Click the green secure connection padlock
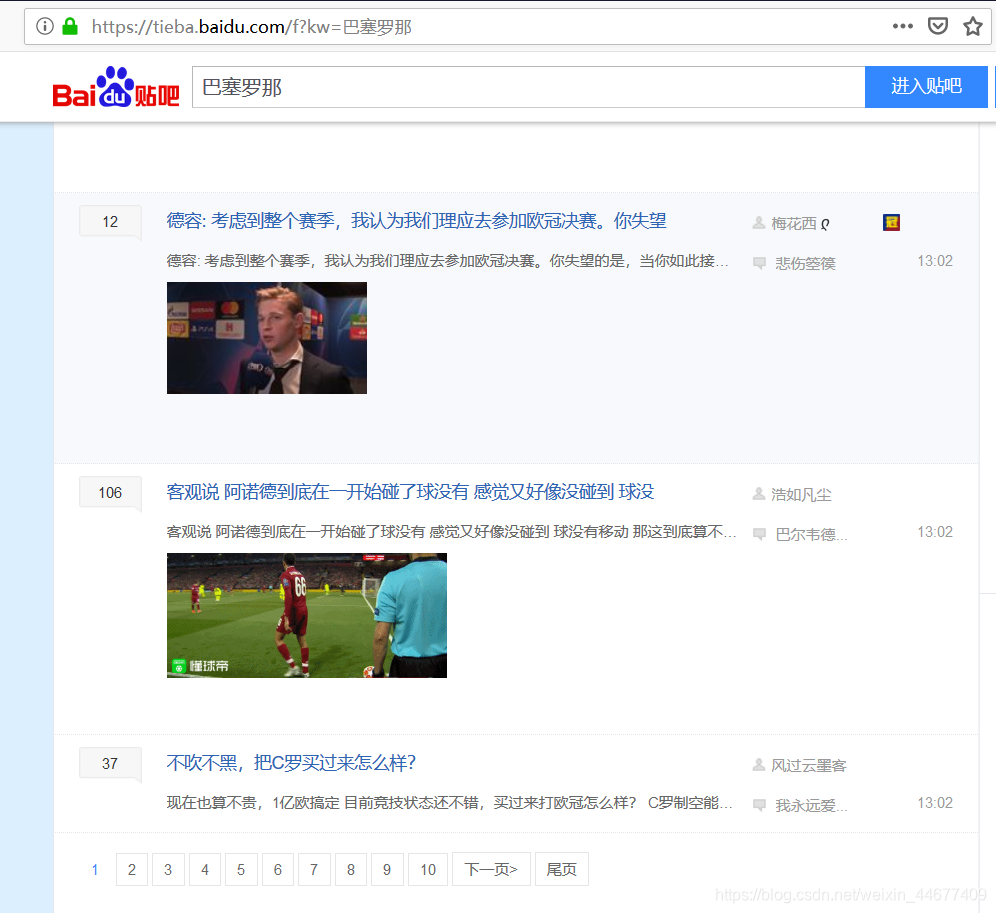The image size is (996, 913). pyautogui.click(x=70, y=26)
